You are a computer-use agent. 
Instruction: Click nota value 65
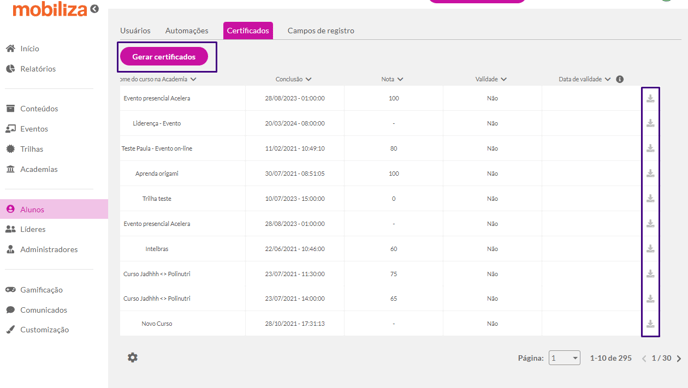(394, 299)
